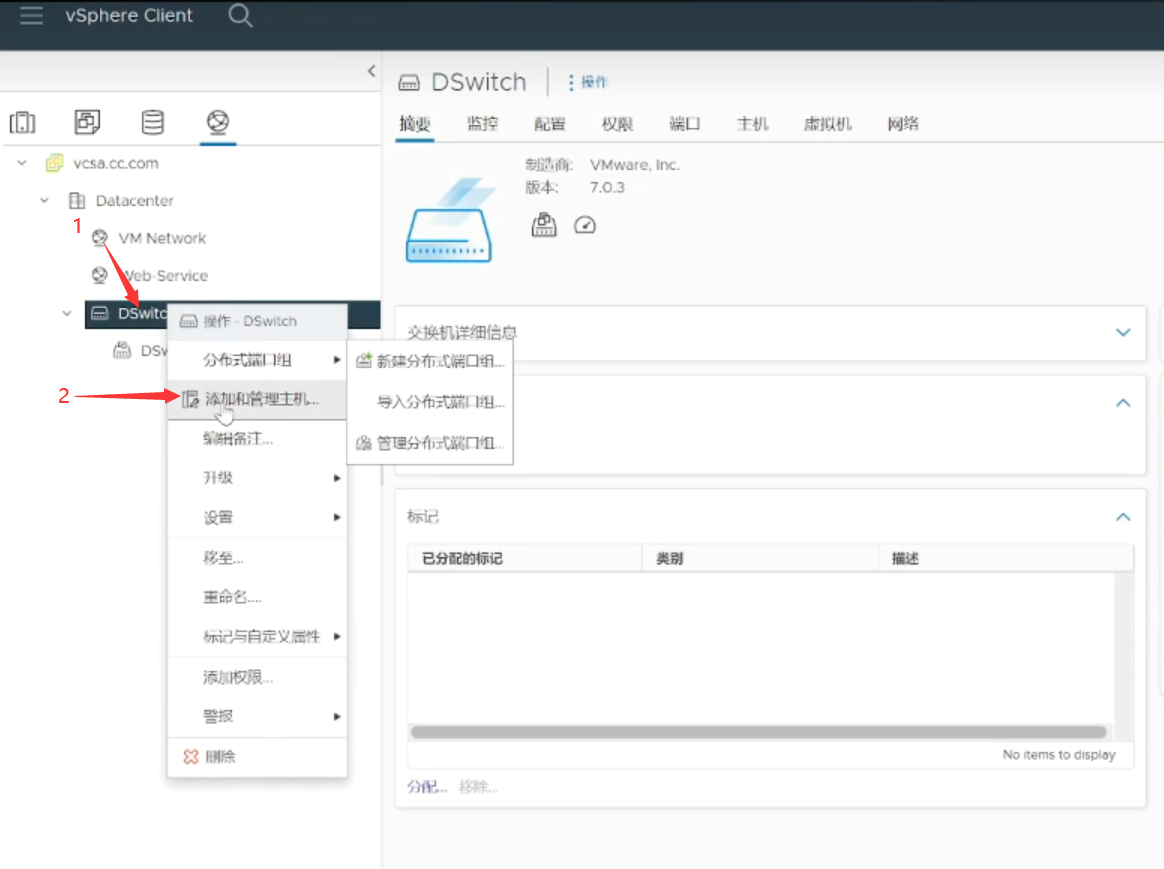Click the 移除 remove tag link

click(x=478, y=787)
